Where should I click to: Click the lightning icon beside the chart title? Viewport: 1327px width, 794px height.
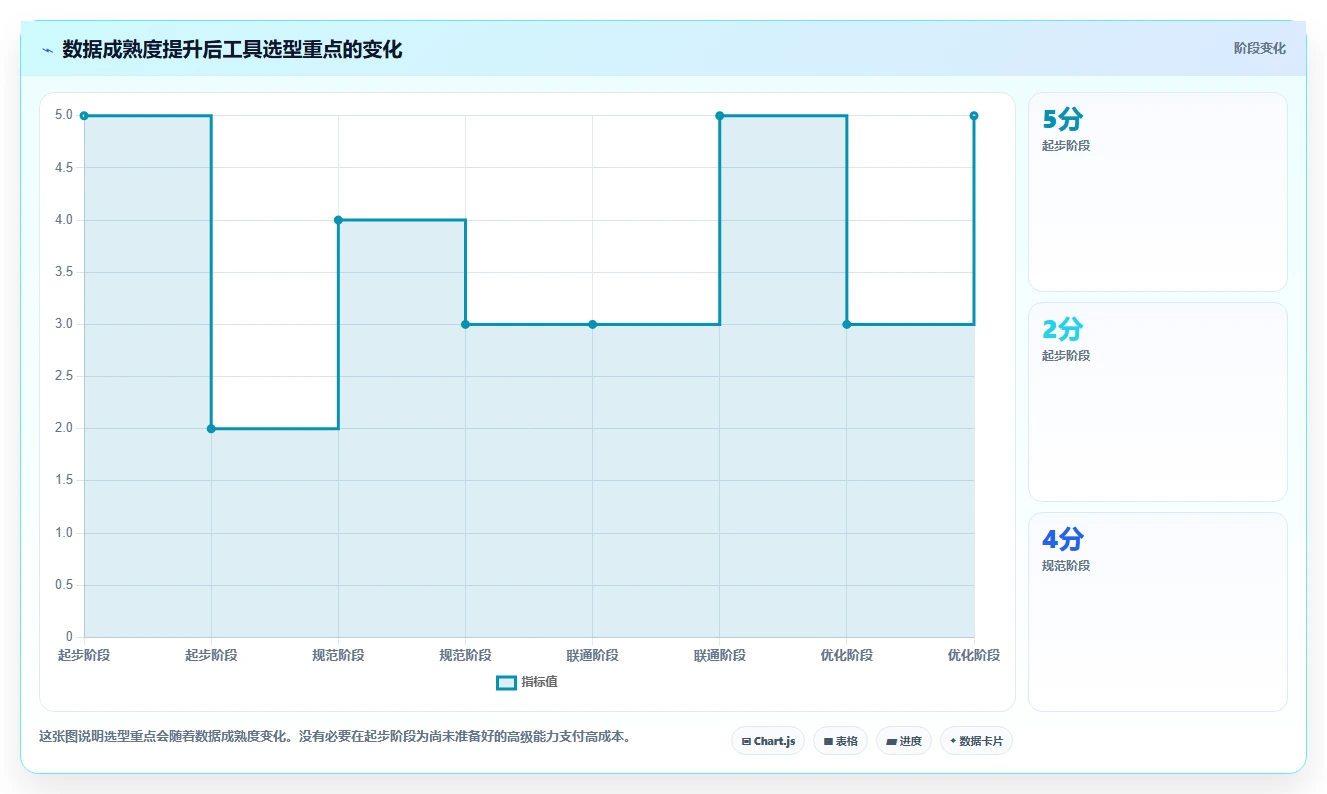pyautogui.click(x=47, y=50)
